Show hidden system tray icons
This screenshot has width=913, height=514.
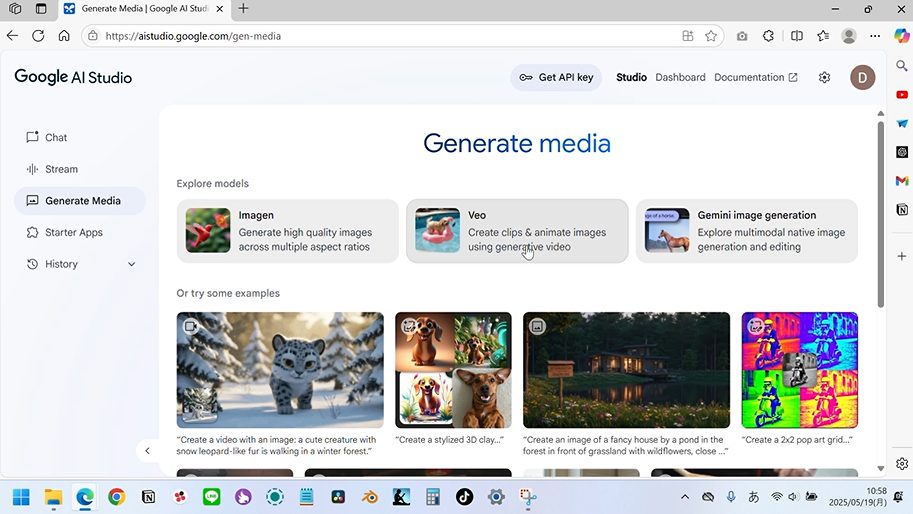click(685, 497)
